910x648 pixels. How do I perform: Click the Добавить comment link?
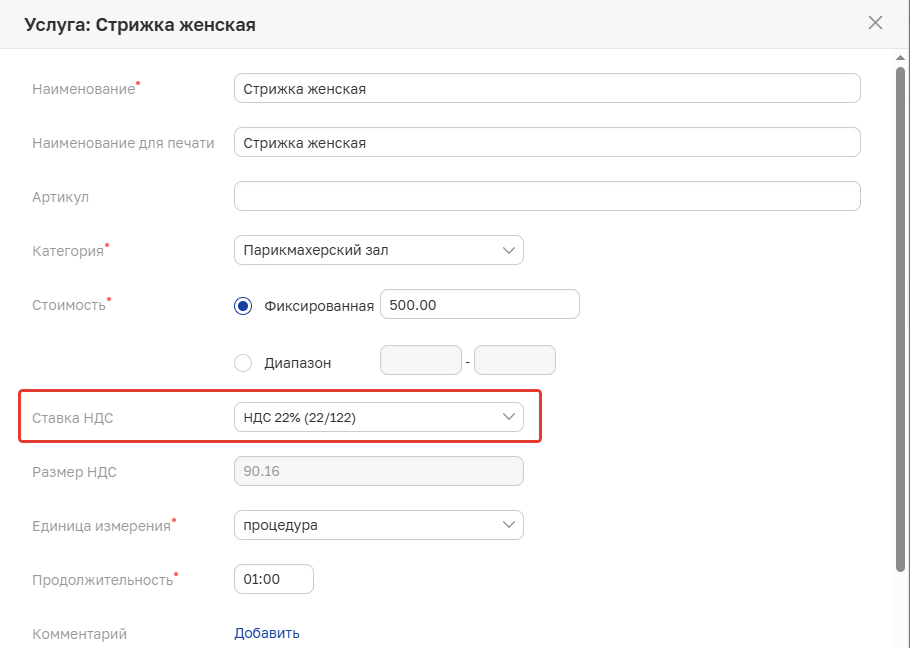pyautogui.click(x=267, y=633)
